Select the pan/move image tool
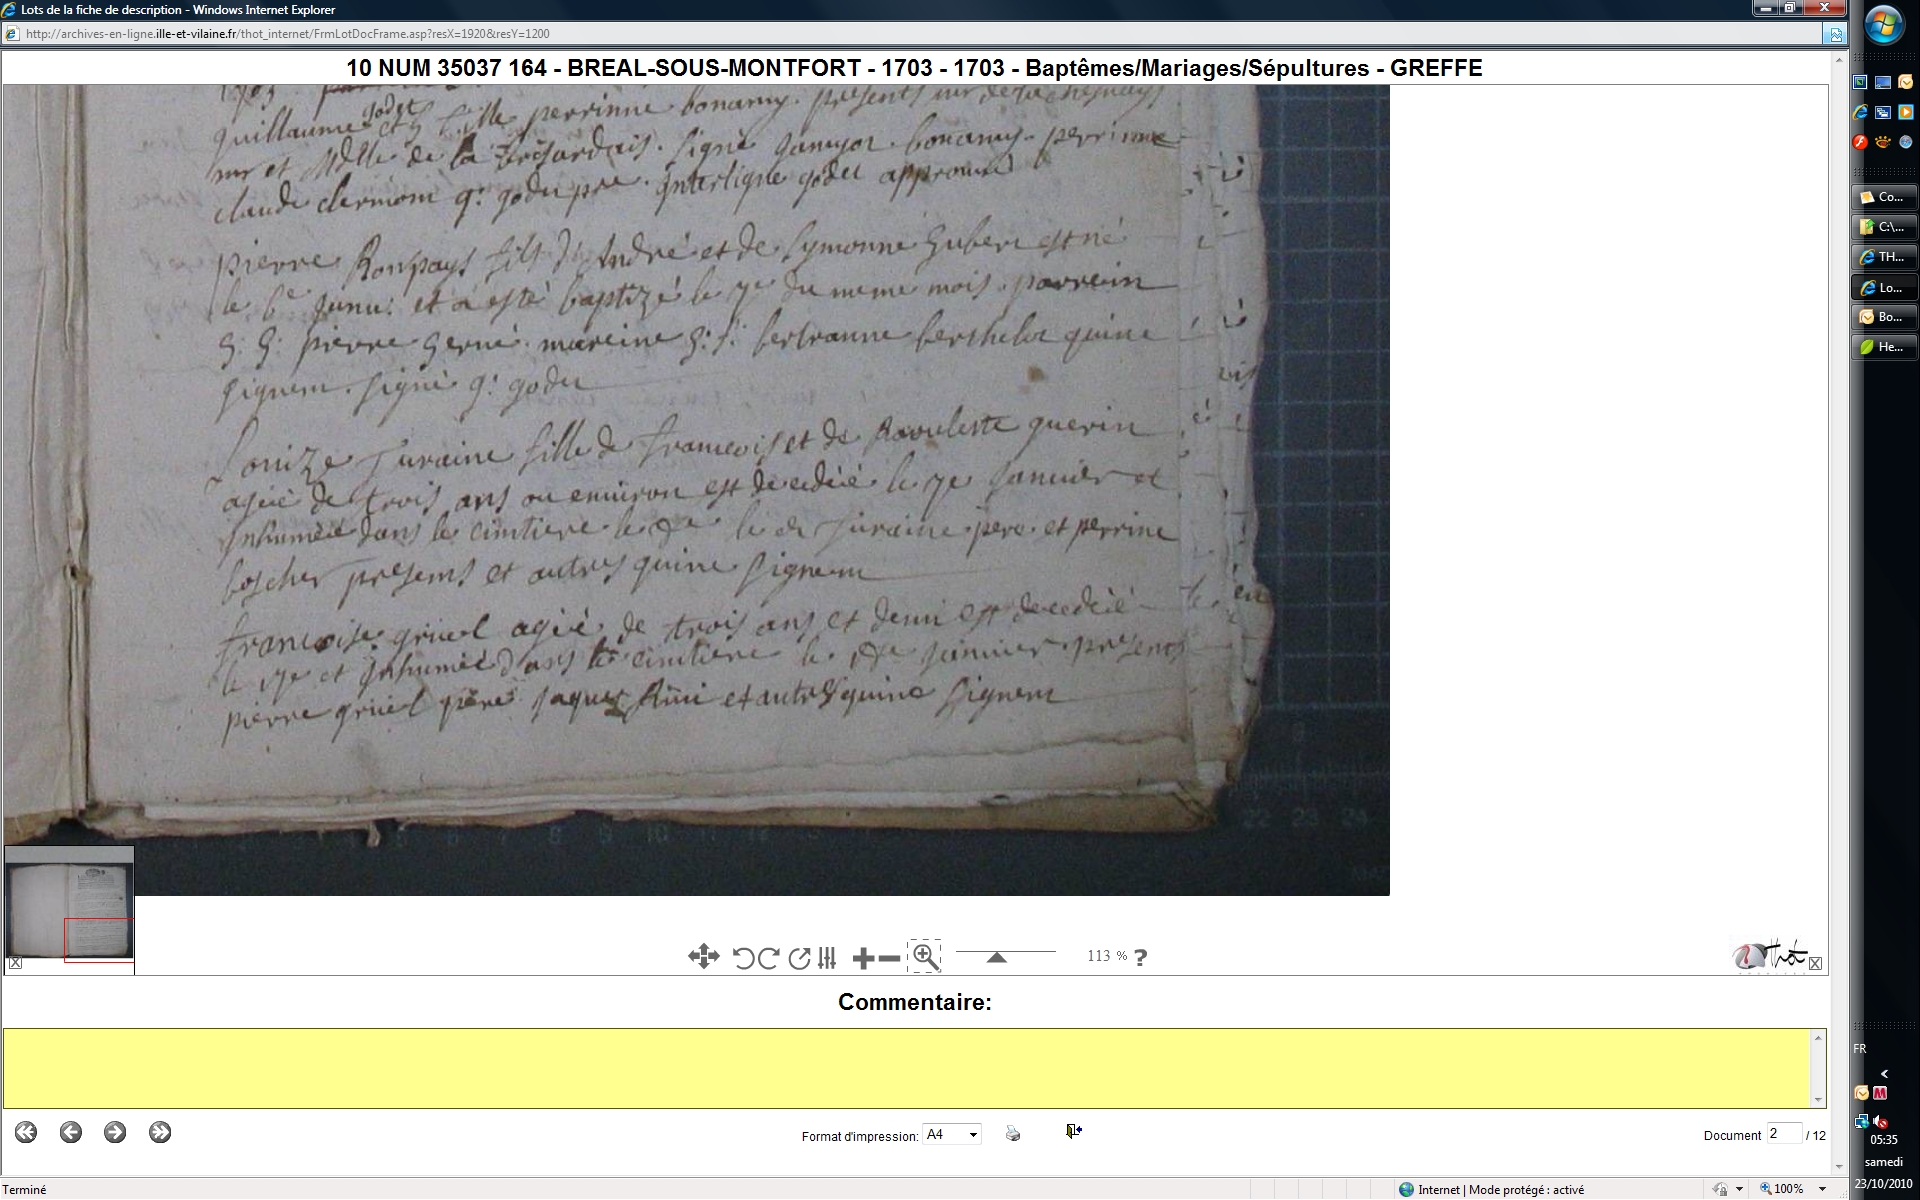The width and height of the screenshot is (1920, 1200). [703, 957]
